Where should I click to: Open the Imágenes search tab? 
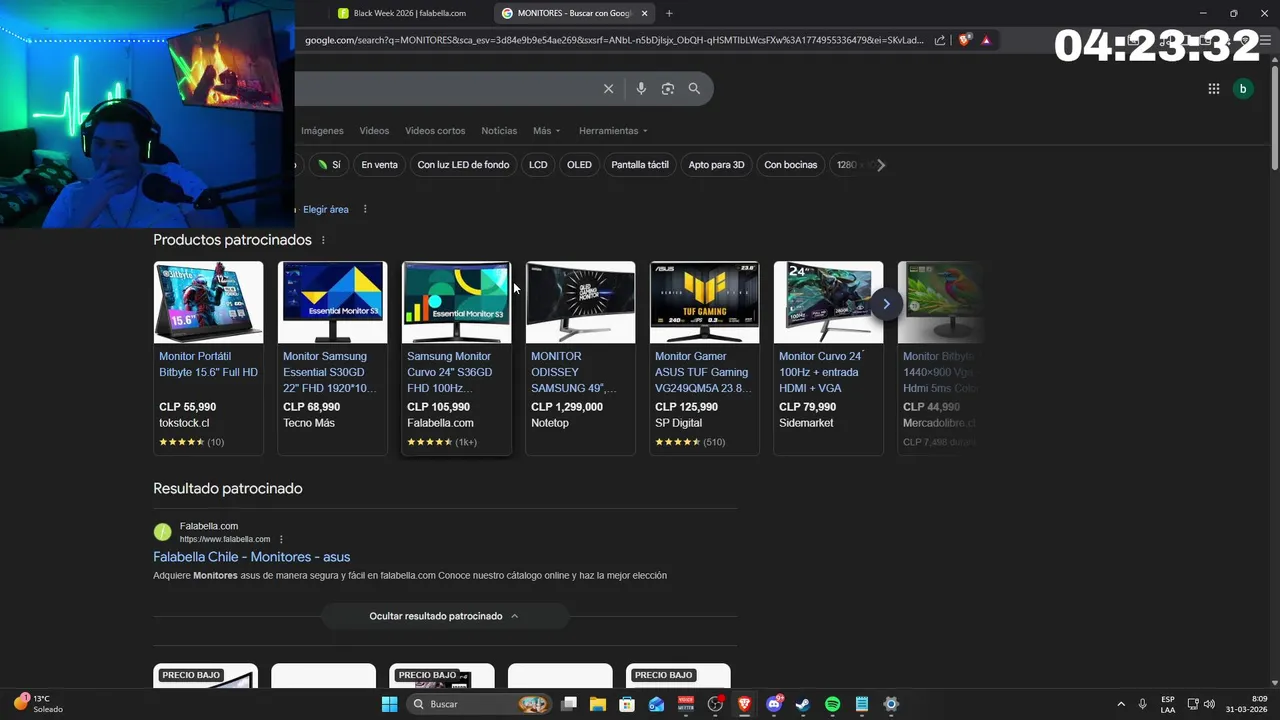(x=322, y=131)
